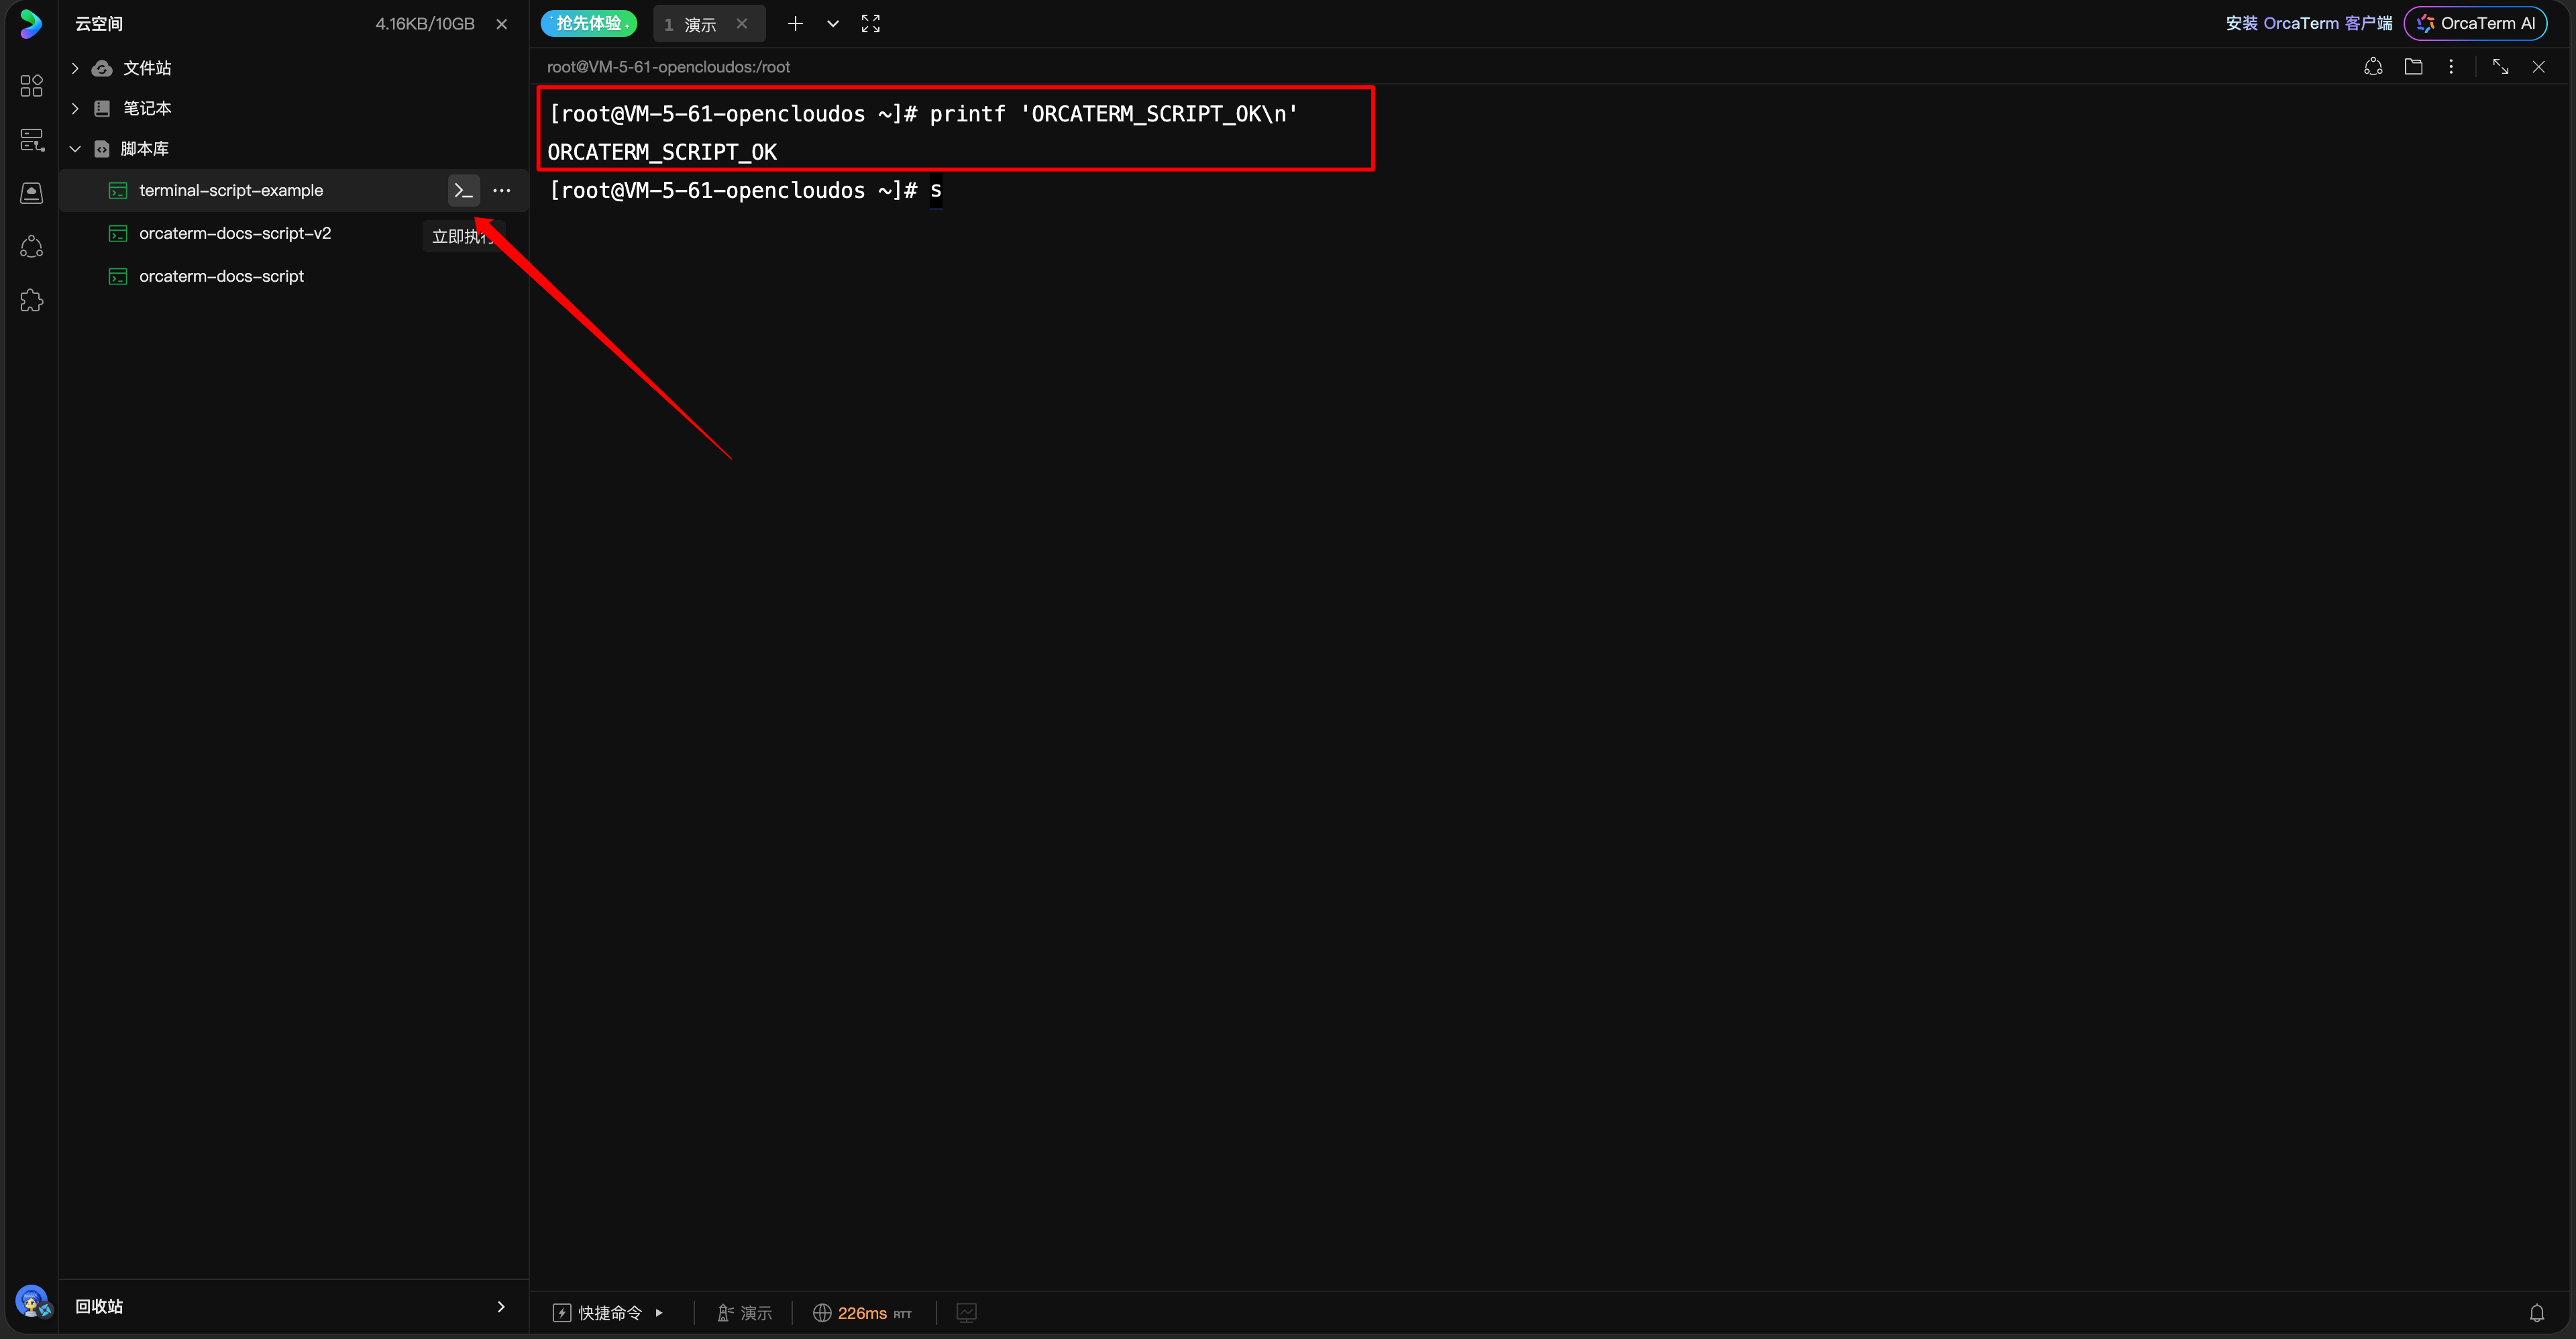Open more options for terminal-script-example
This screenshot has width=2576, height=1339.
pyautogui.click(x=502, y=190)
